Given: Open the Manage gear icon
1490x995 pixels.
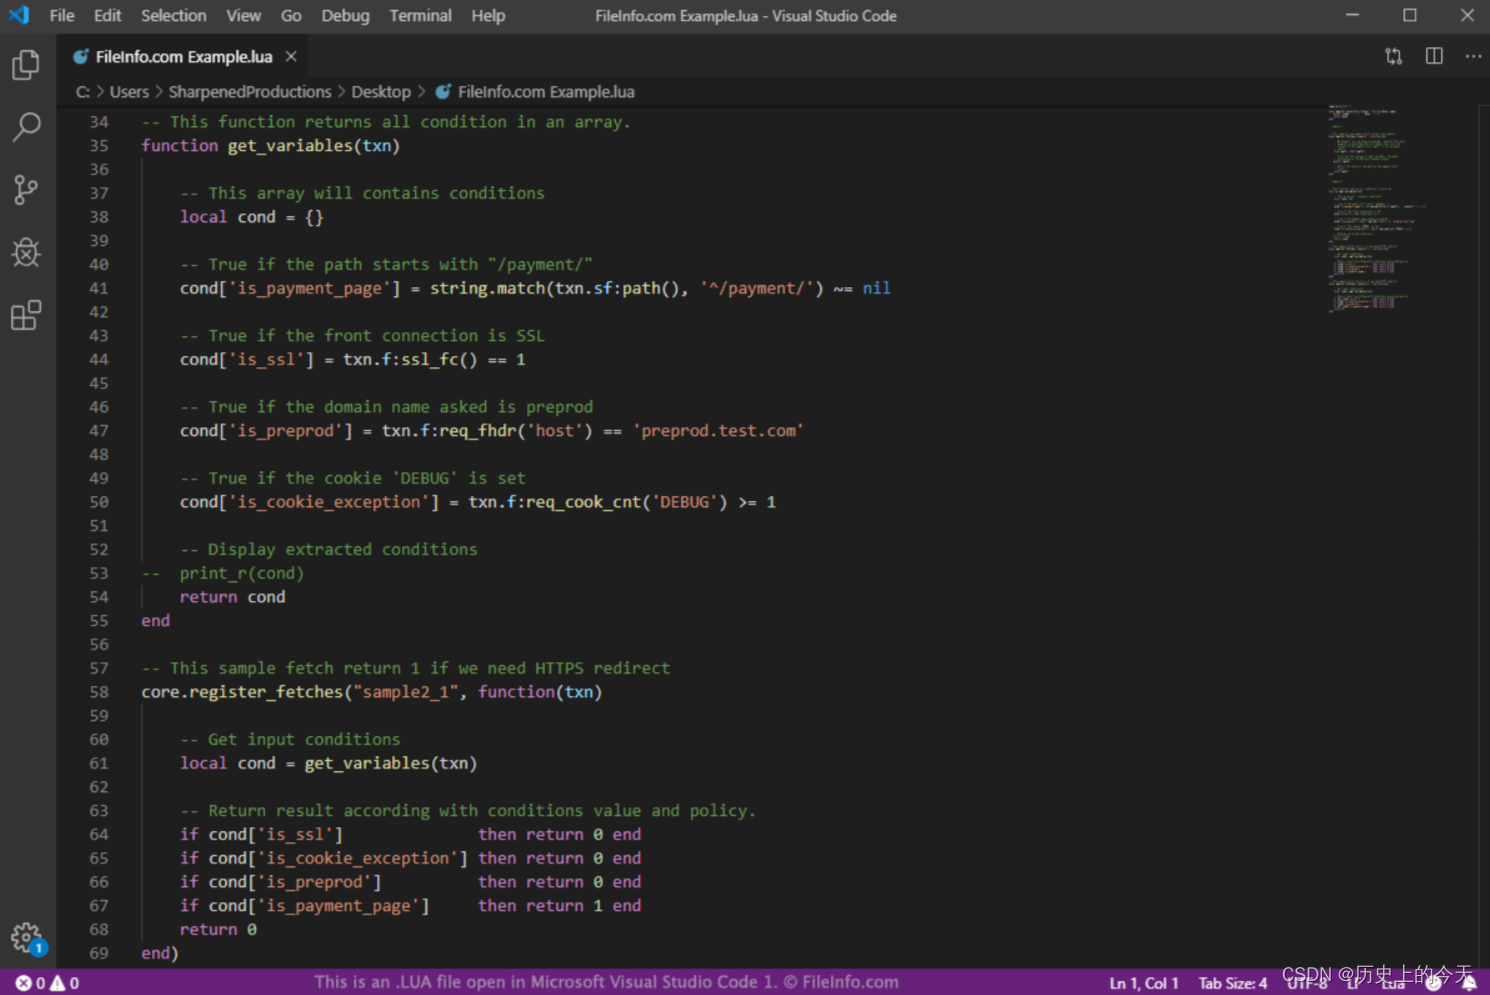Looking at the screenshot, I should click(26, 938).
